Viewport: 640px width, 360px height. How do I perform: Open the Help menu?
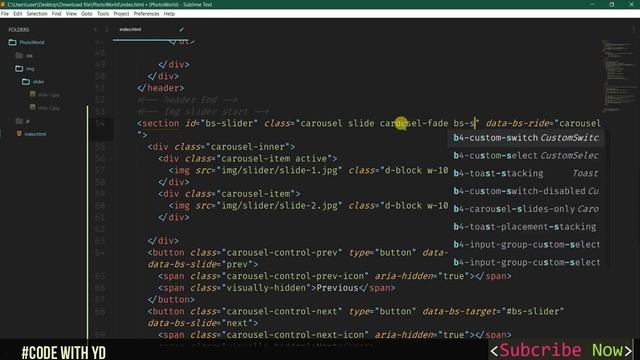(169, 13)
